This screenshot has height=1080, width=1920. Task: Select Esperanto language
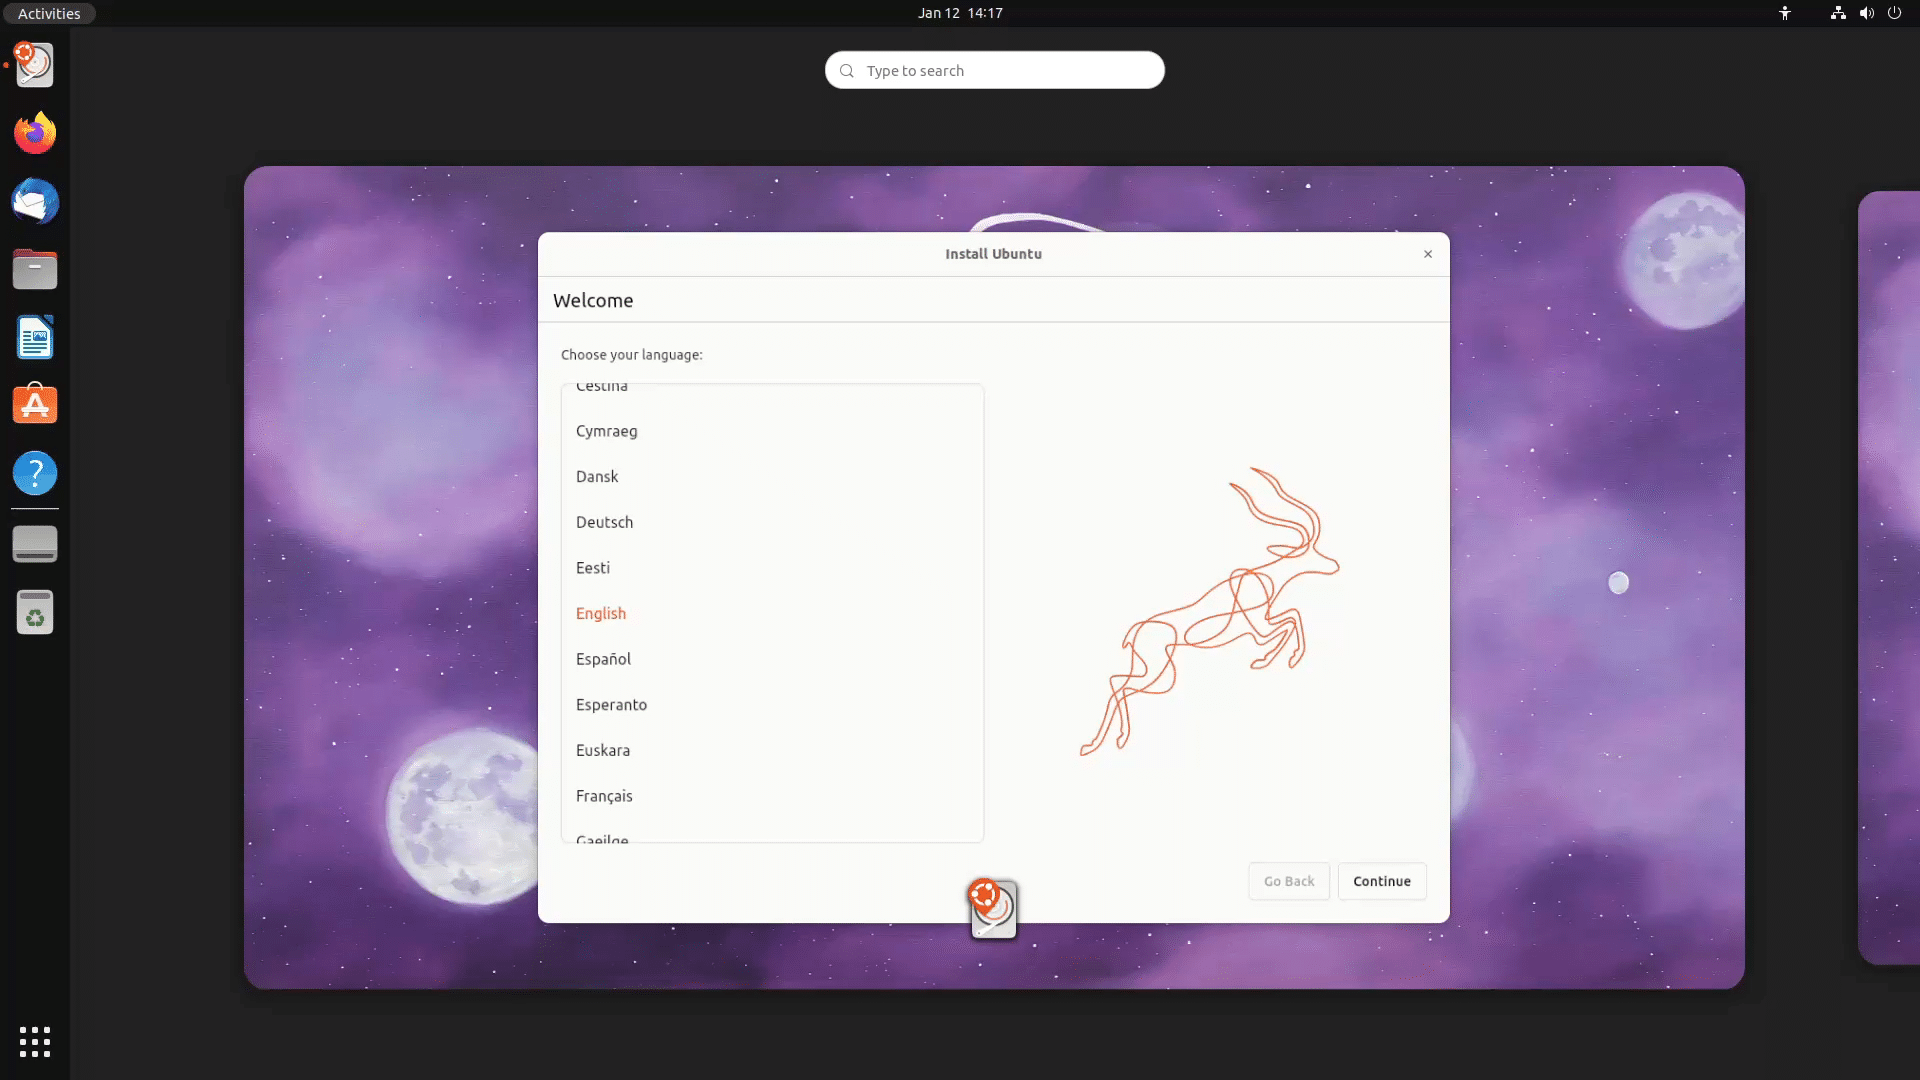tap(772, 705)
